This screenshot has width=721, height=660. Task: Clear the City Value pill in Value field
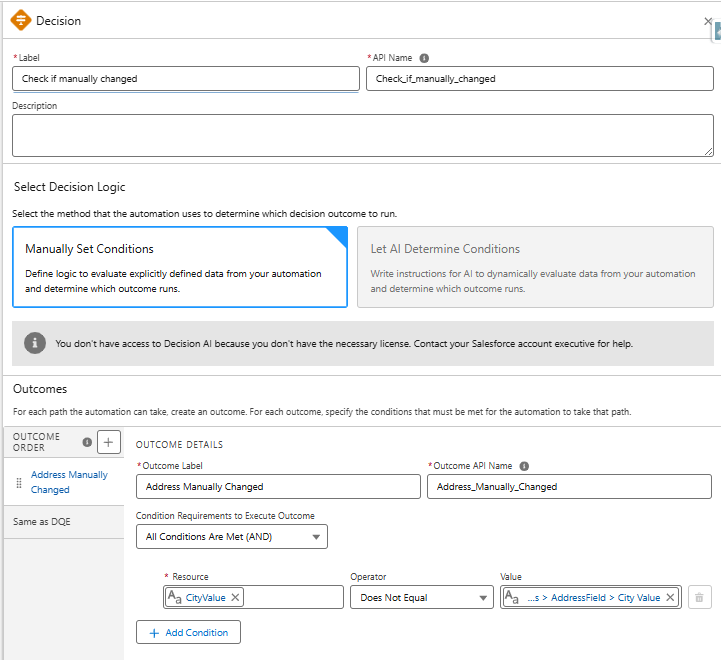(670, 597)
